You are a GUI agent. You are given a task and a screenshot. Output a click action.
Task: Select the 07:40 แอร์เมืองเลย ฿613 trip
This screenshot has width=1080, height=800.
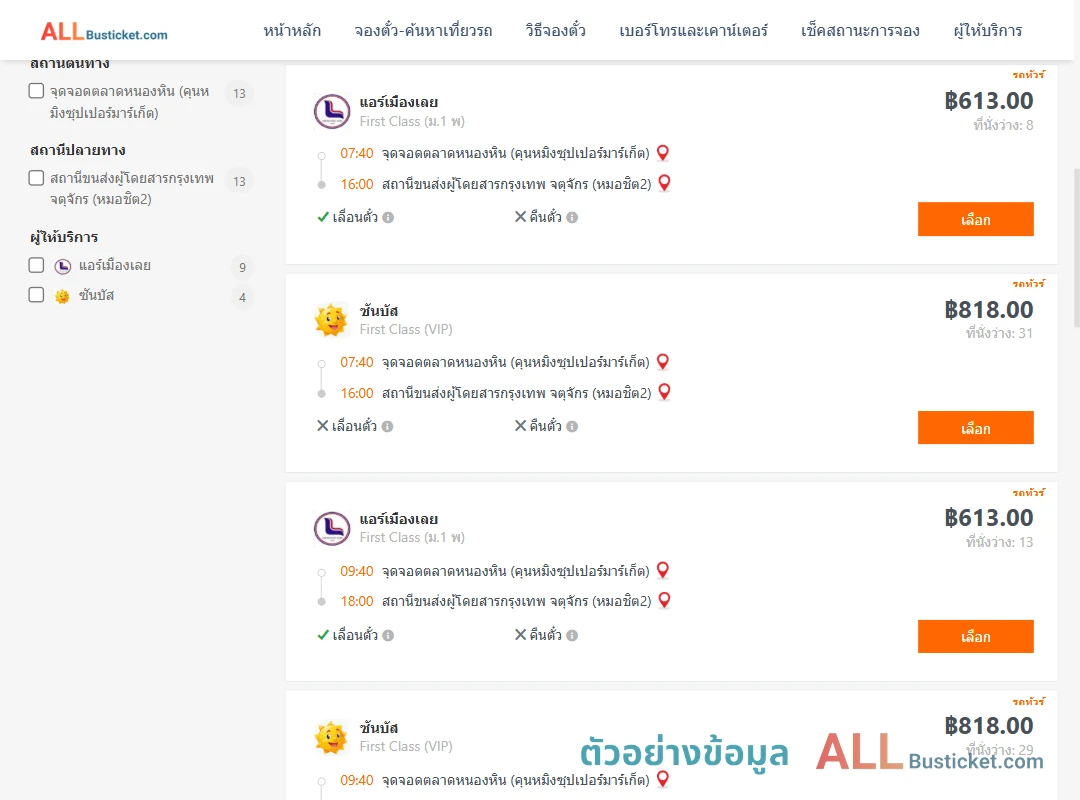(x=975, y=219)
